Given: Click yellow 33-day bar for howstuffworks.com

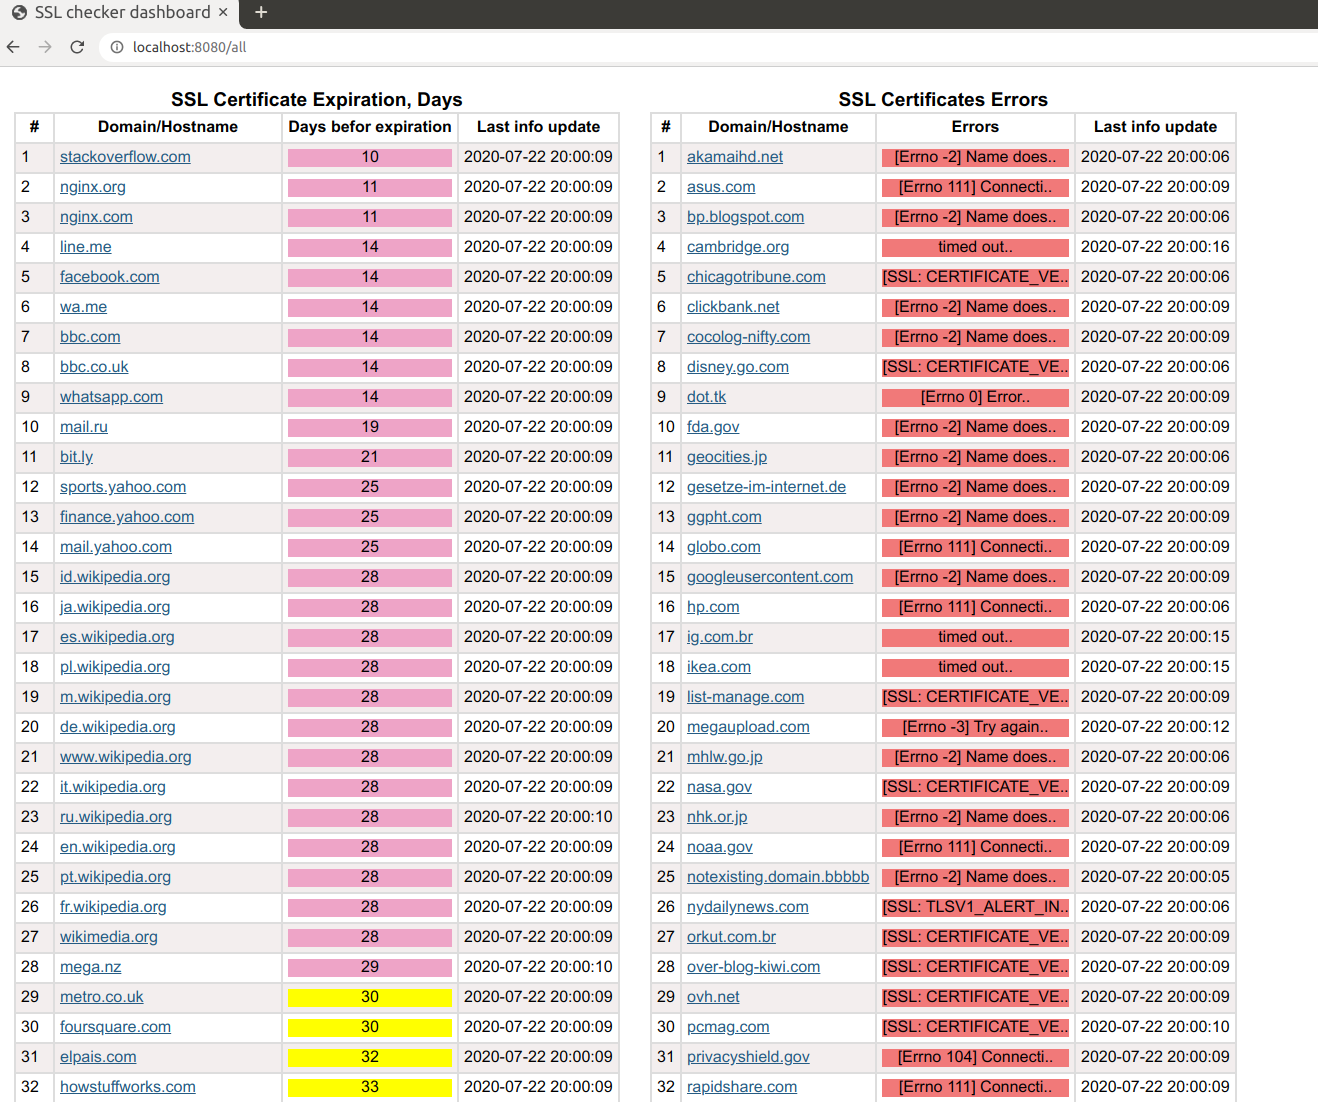Looking at the screenshot, I should (x=370, y=1087).
